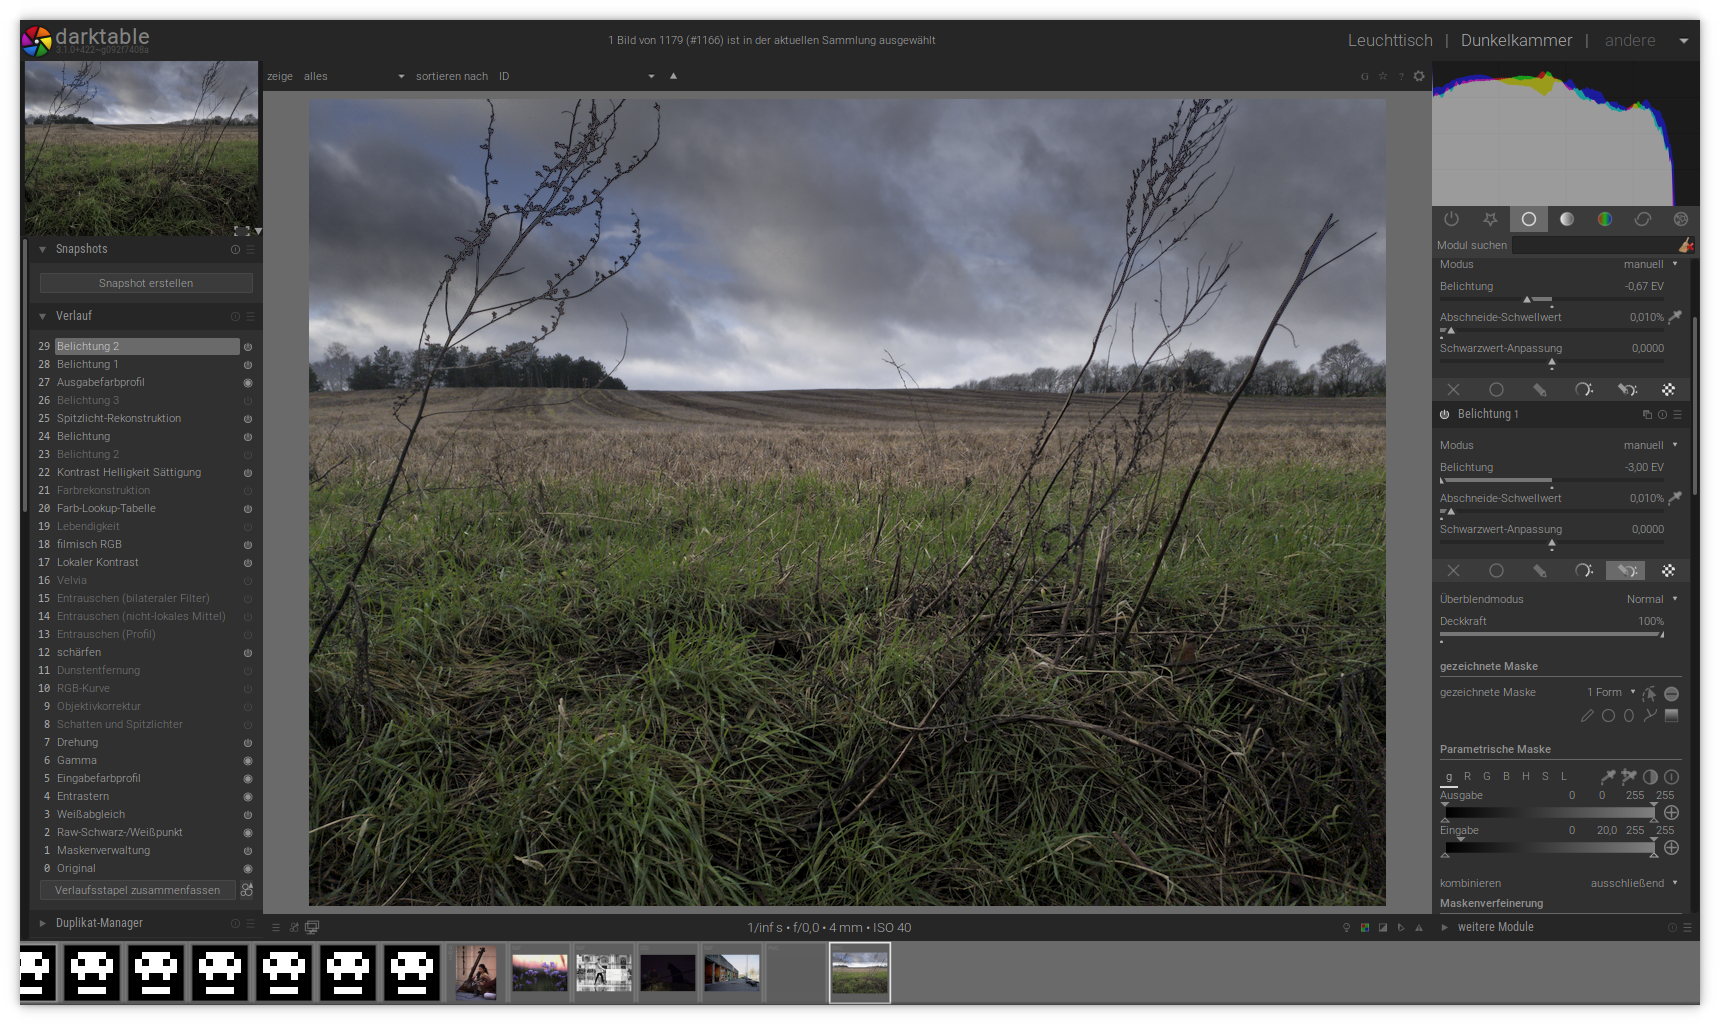Switch to Dunkelkammer view
Screen dimensions: 1720x1025
1516,41
